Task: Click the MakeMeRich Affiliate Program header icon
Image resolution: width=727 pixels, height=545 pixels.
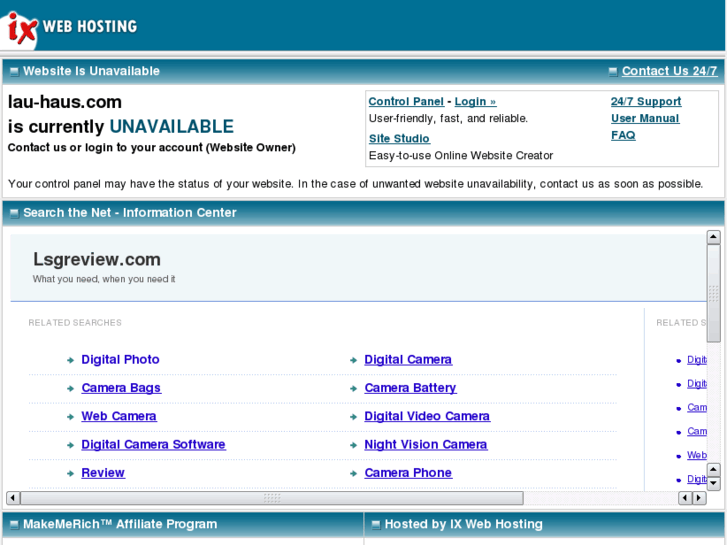Action: click(x=14, y=525)
